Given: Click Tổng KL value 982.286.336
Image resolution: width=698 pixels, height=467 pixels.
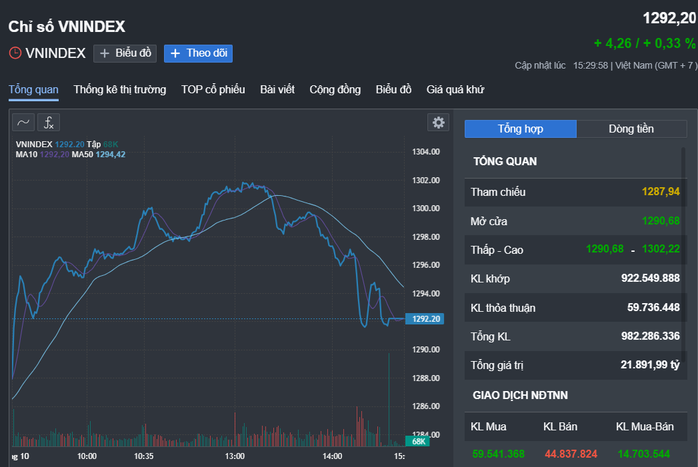Looking at the screenshot, I should [x=650, y=336].
